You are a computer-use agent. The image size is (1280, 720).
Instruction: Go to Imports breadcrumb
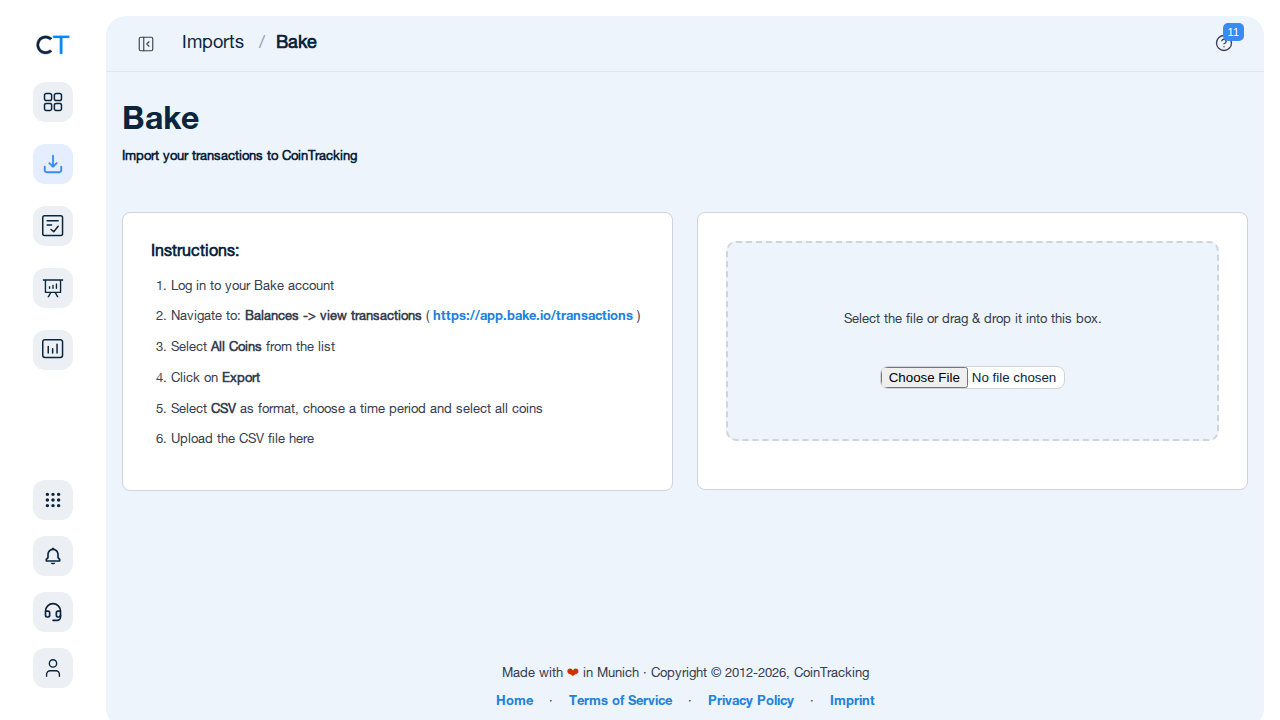point(213,42)
